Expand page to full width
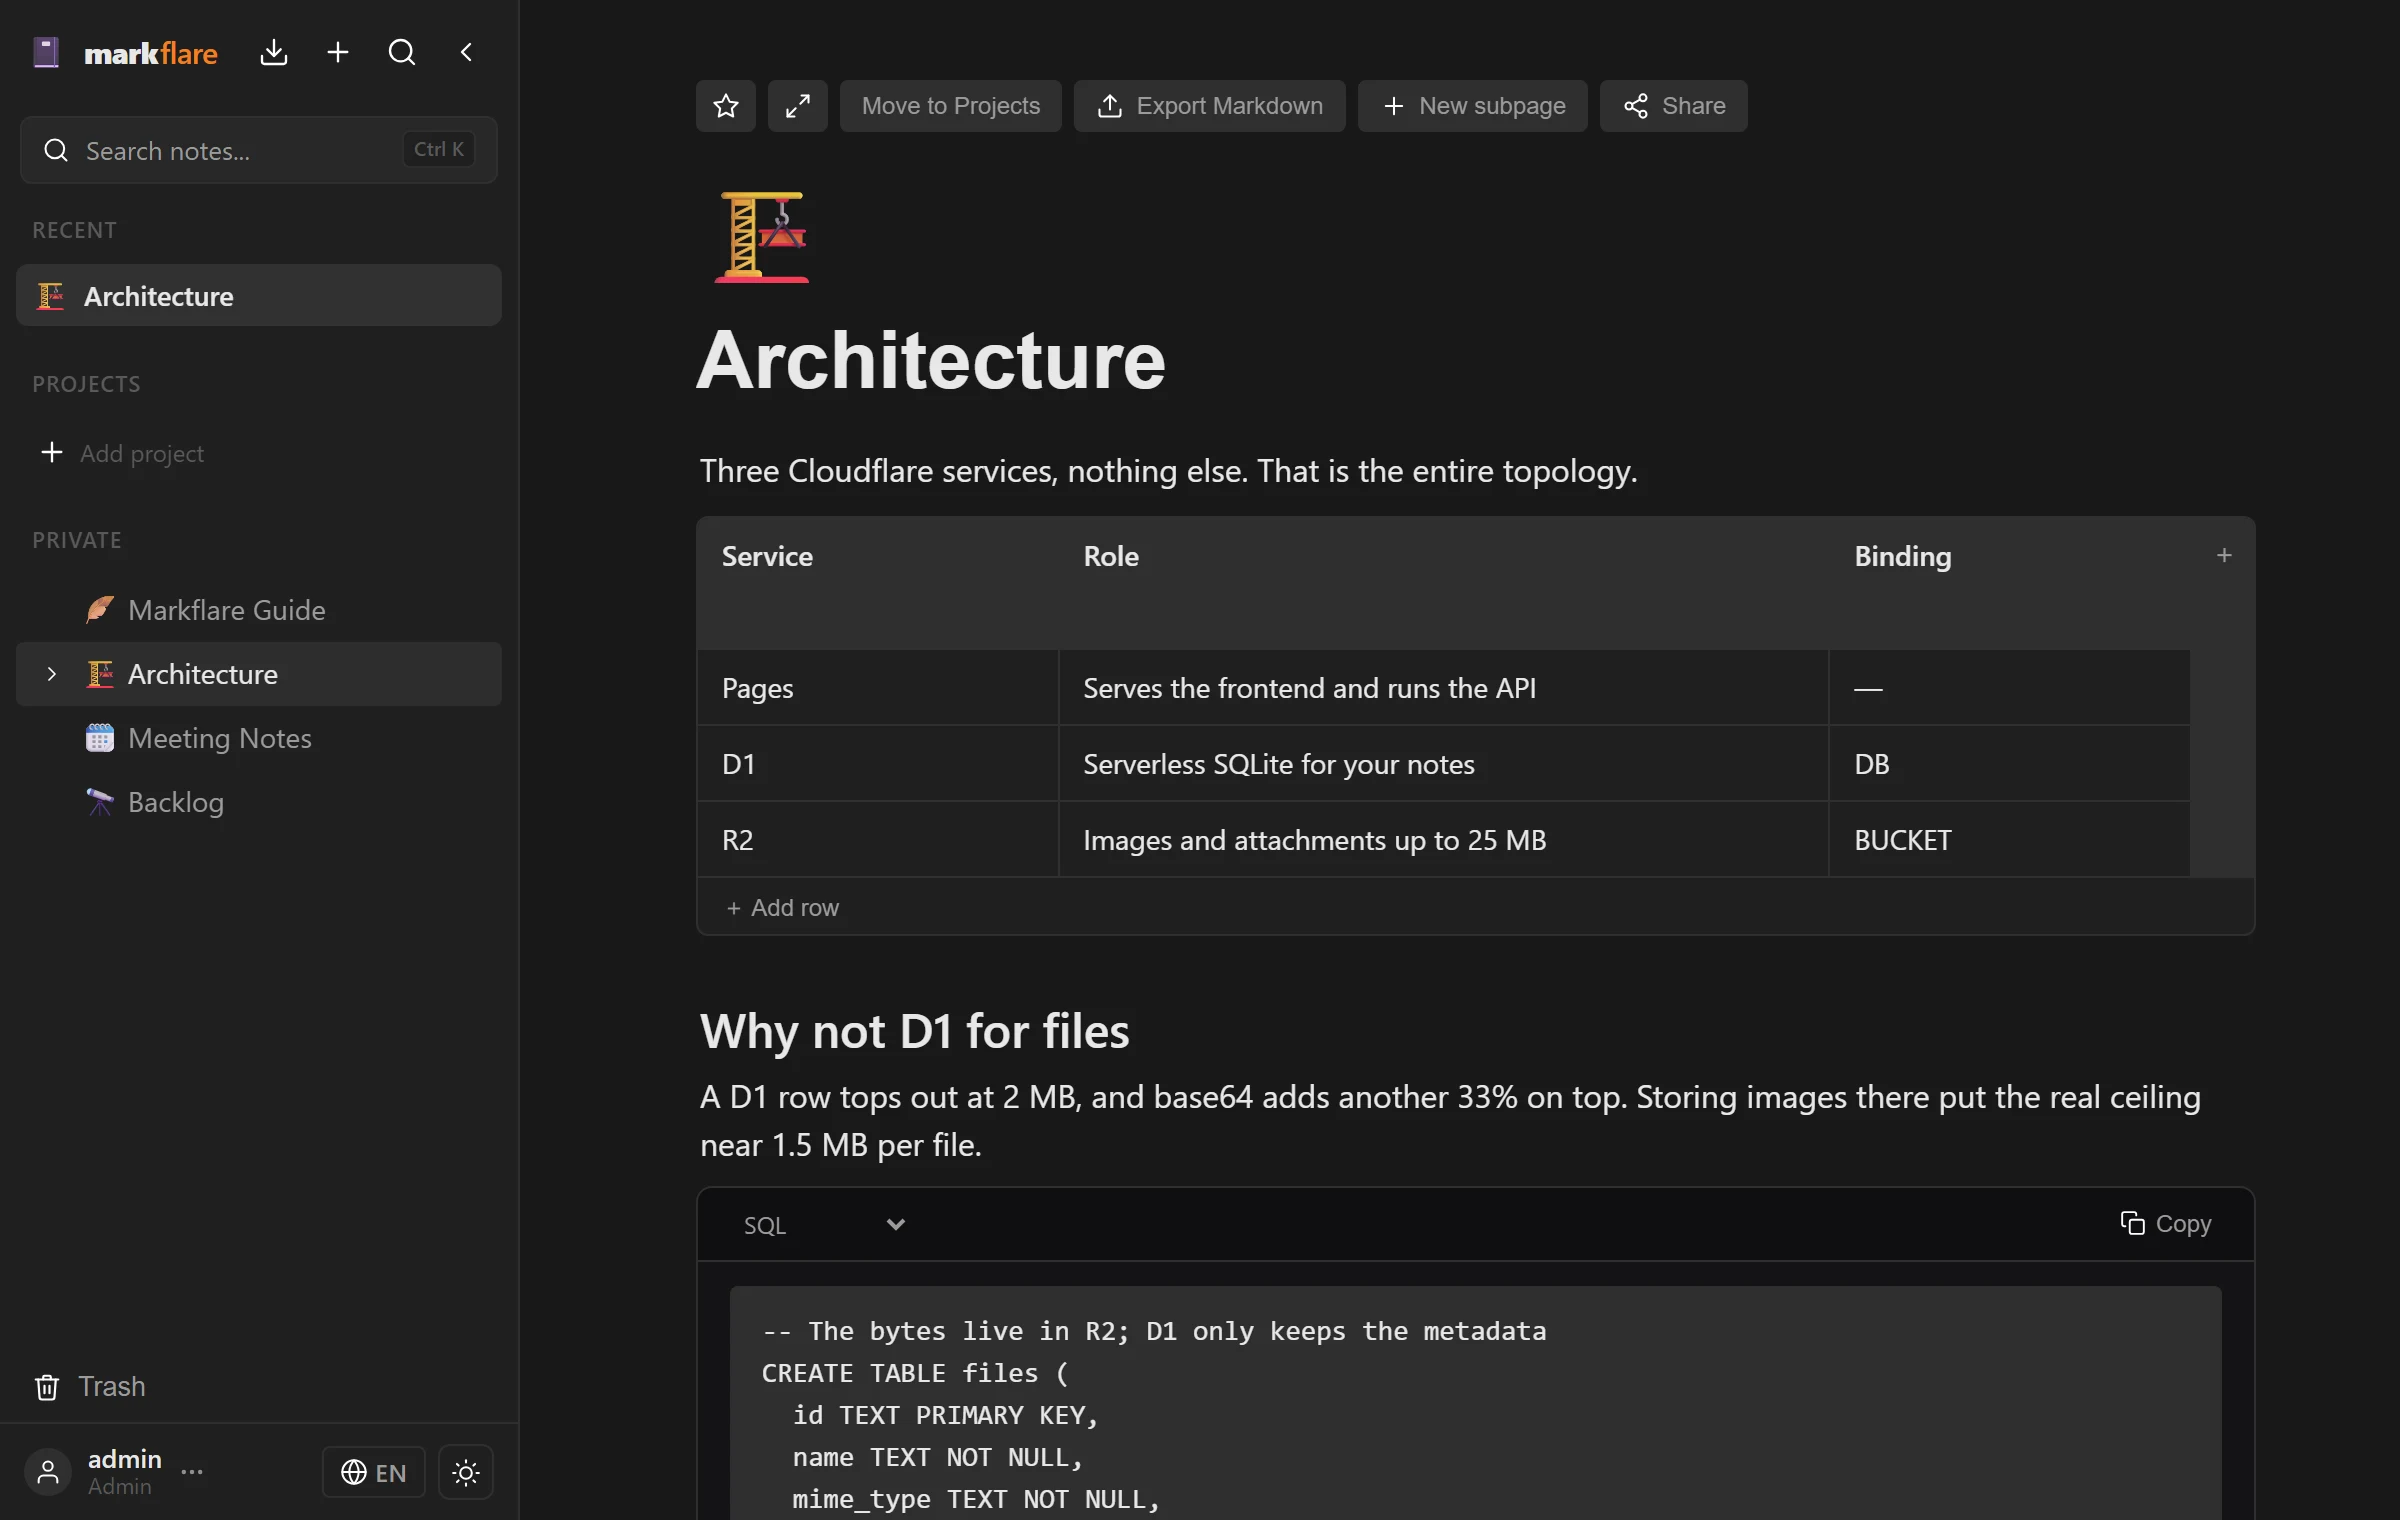Screen dimensions: 2400x1520 pos(798,106)
